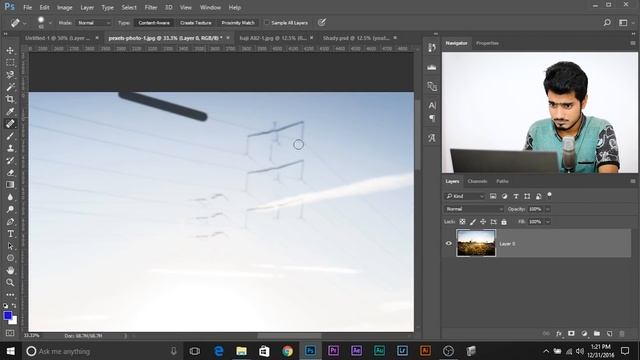Select the Gradient tool
This screenshot has height=360, width=640.
[x=10, y=185]
